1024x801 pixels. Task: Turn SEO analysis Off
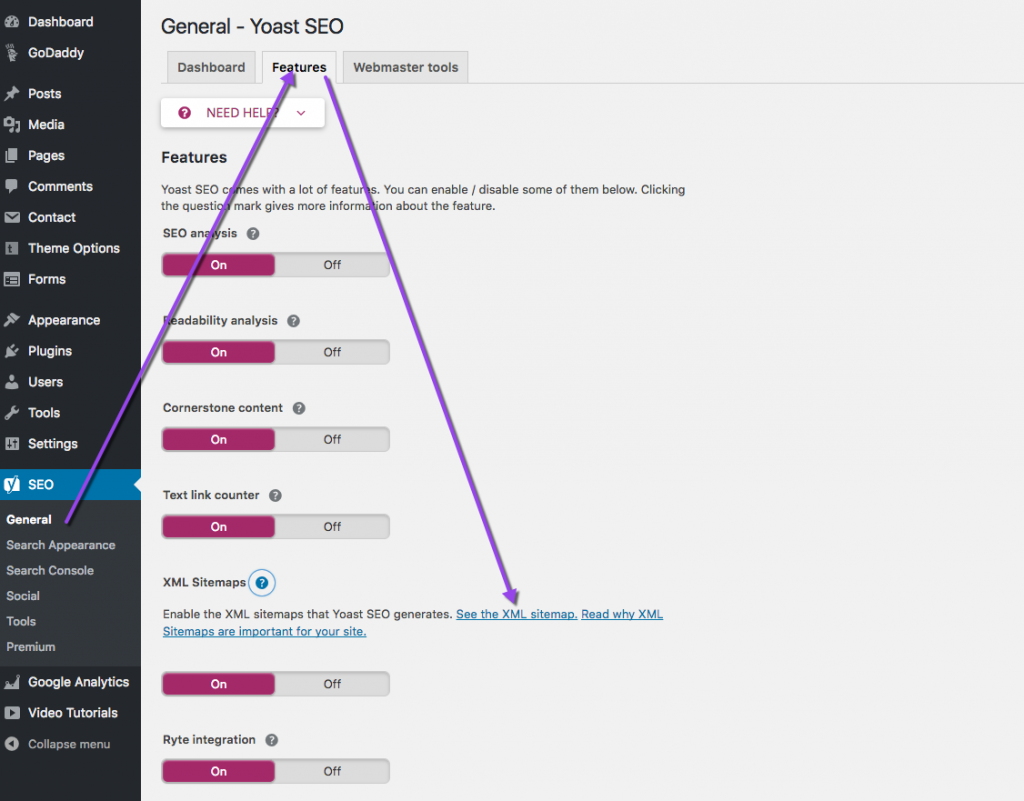[332, 265]
